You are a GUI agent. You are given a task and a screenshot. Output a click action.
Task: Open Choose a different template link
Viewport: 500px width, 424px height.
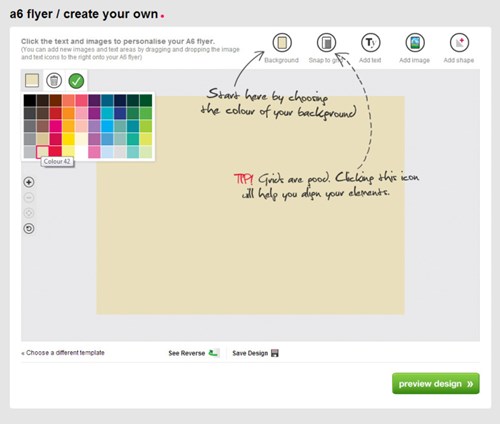(x=63, y=353)
